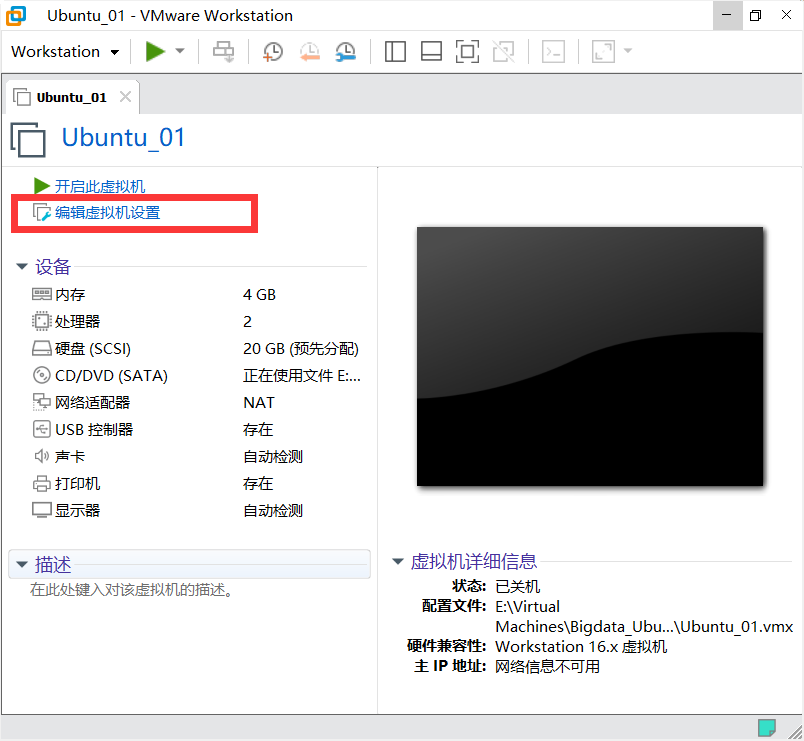Screen dimensions: 804x741
Task: Click the 20 GB (预先分配) value
Action: [301, 349]
